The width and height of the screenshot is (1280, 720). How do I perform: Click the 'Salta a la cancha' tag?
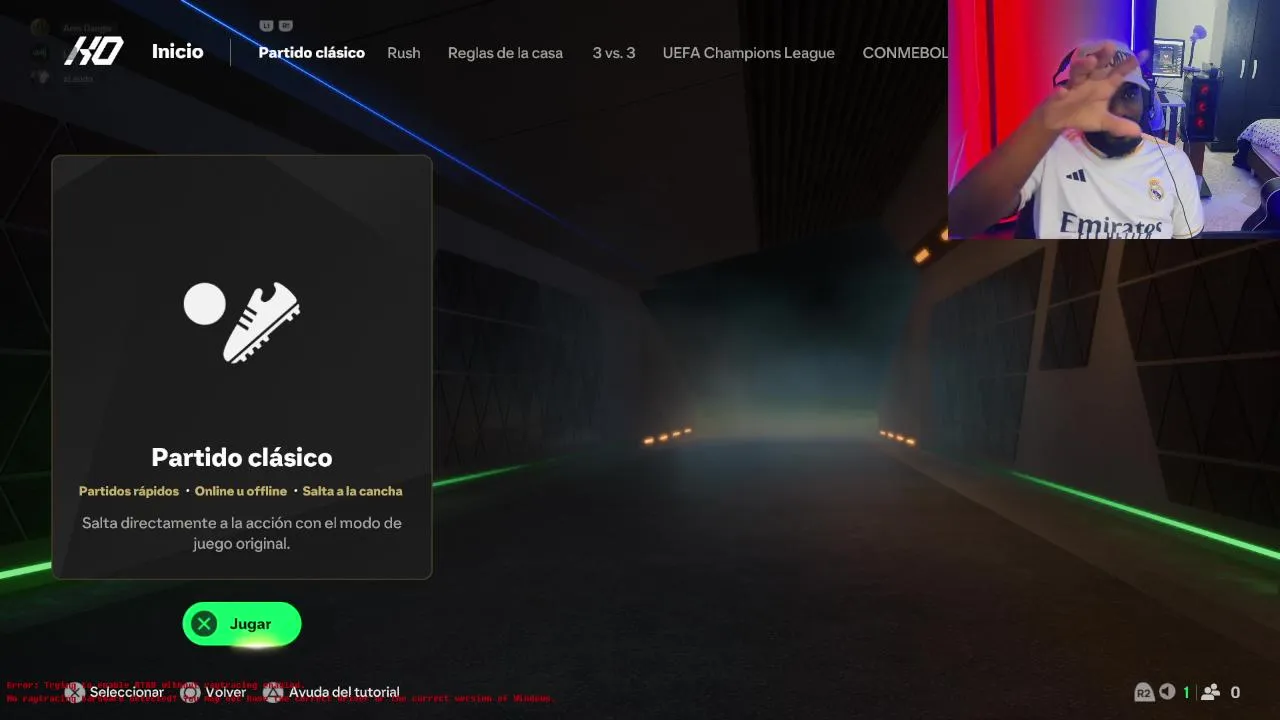[x=352, y=491]
